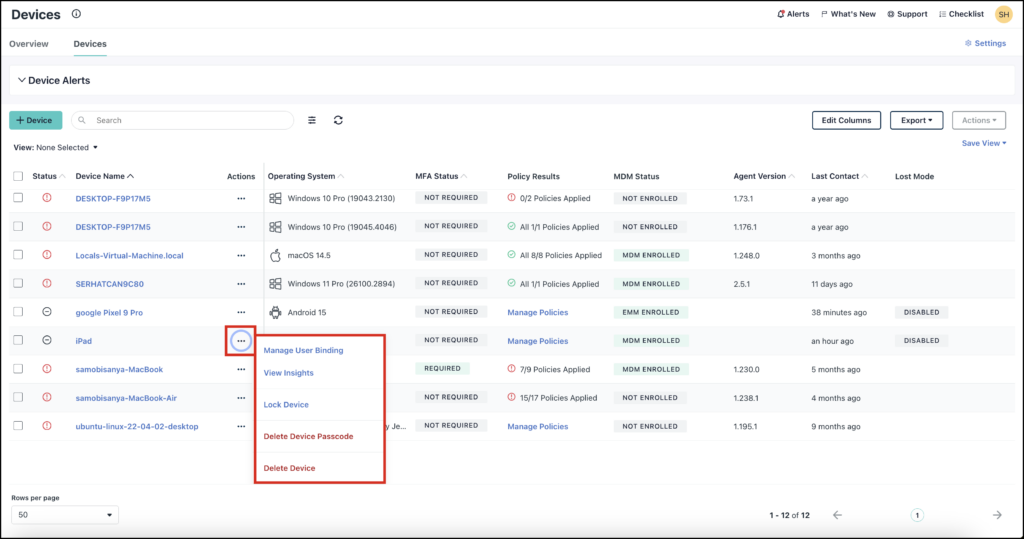Open the Export dropdown
The height and width of the screenshot is (539, 1024).
click(916, 120)
